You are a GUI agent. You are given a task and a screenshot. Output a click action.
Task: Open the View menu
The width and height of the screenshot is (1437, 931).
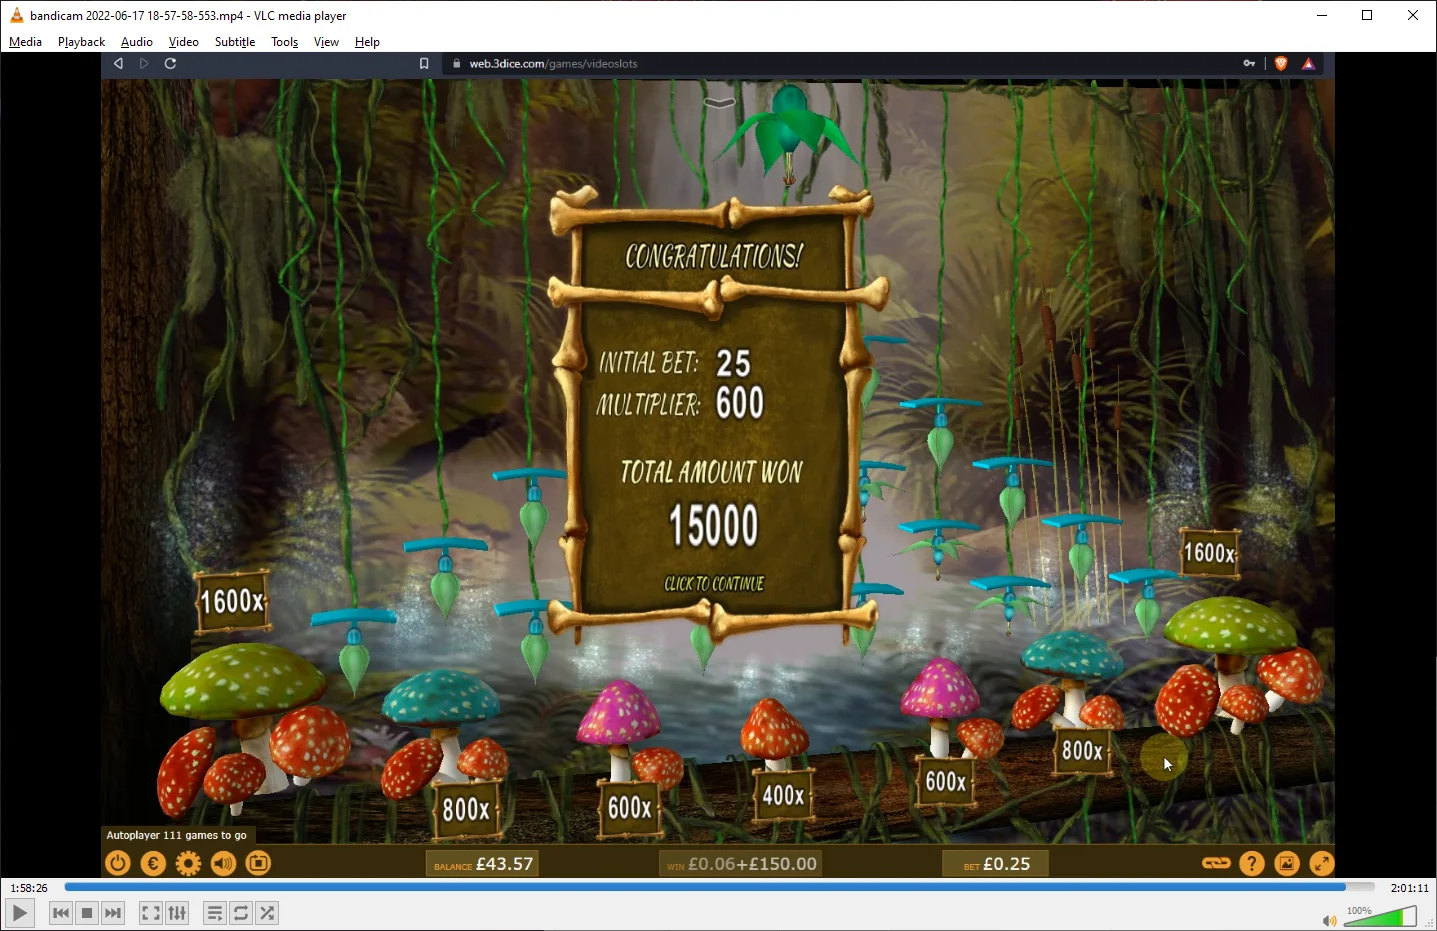pos(326,42)
